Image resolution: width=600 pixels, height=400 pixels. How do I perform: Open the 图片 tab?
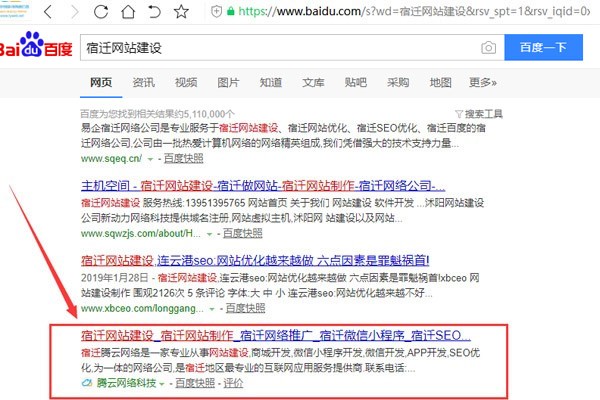228,83
